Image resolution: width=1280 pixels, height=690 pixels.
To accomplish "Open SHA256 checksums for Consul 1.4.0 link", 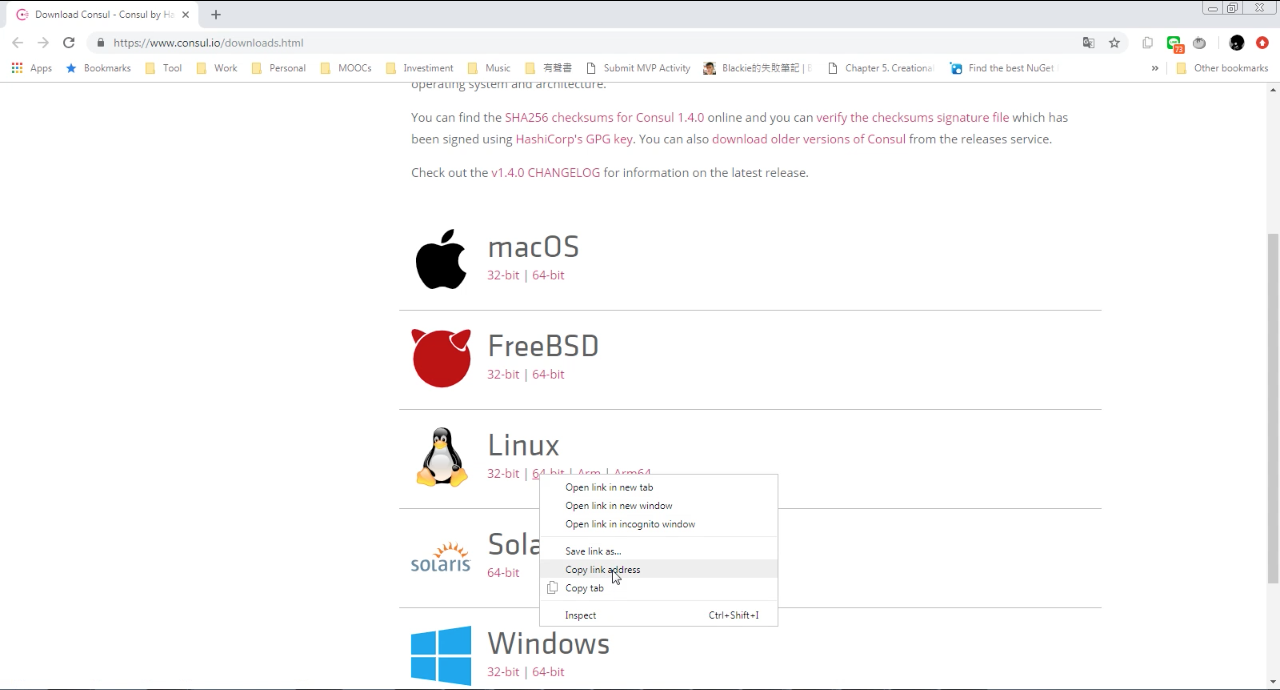I will point(604,117).
